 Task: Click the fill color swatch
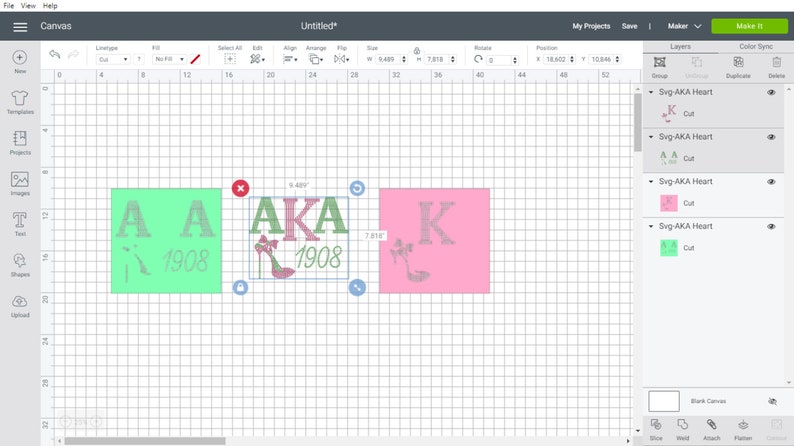point(195,59)
